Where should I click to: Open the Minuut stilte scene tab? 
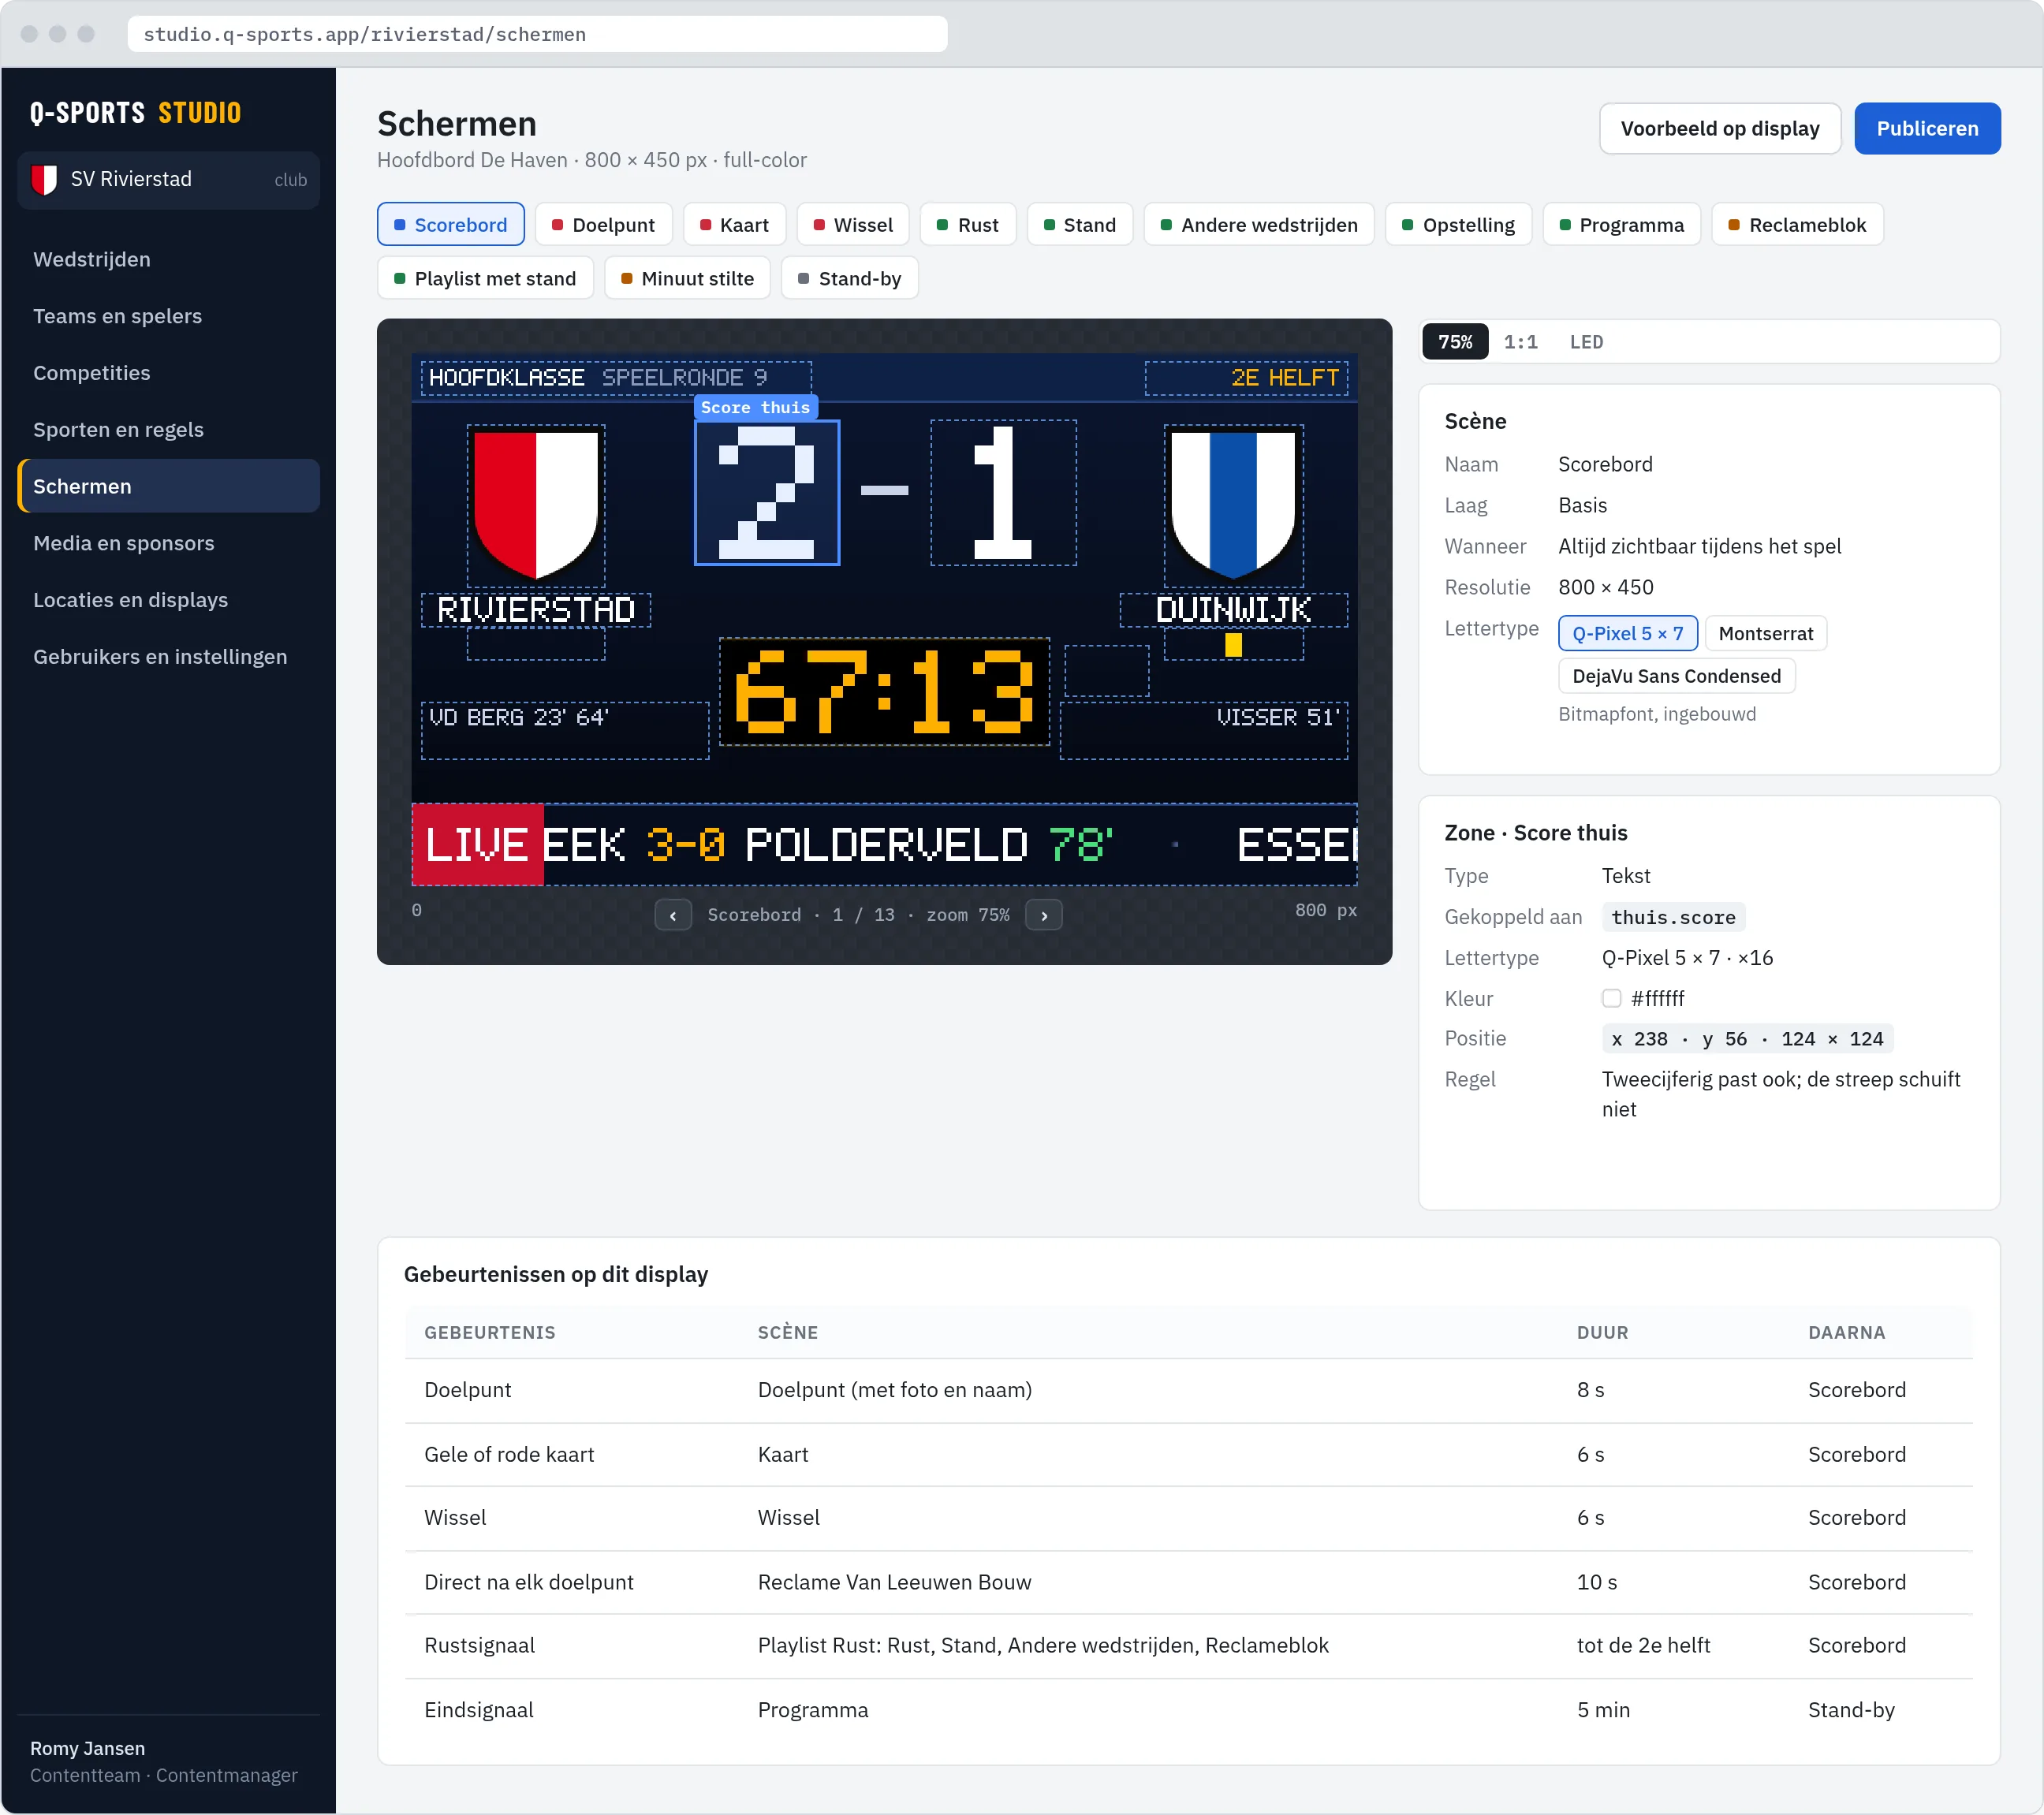point(688,279)
